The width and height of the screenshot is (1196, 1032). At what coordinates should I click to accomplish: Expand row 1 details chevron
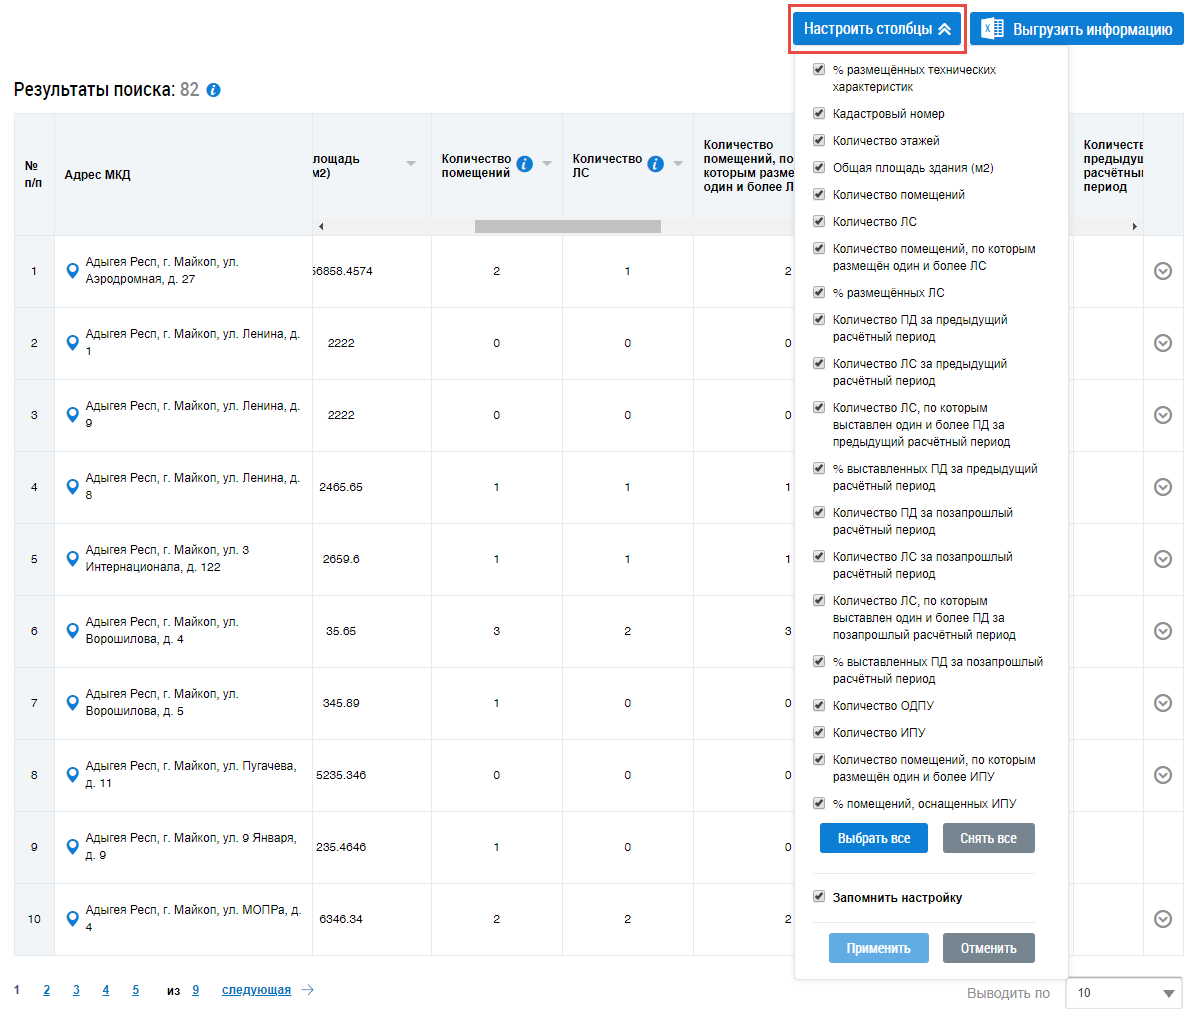tap(1162, 271)
